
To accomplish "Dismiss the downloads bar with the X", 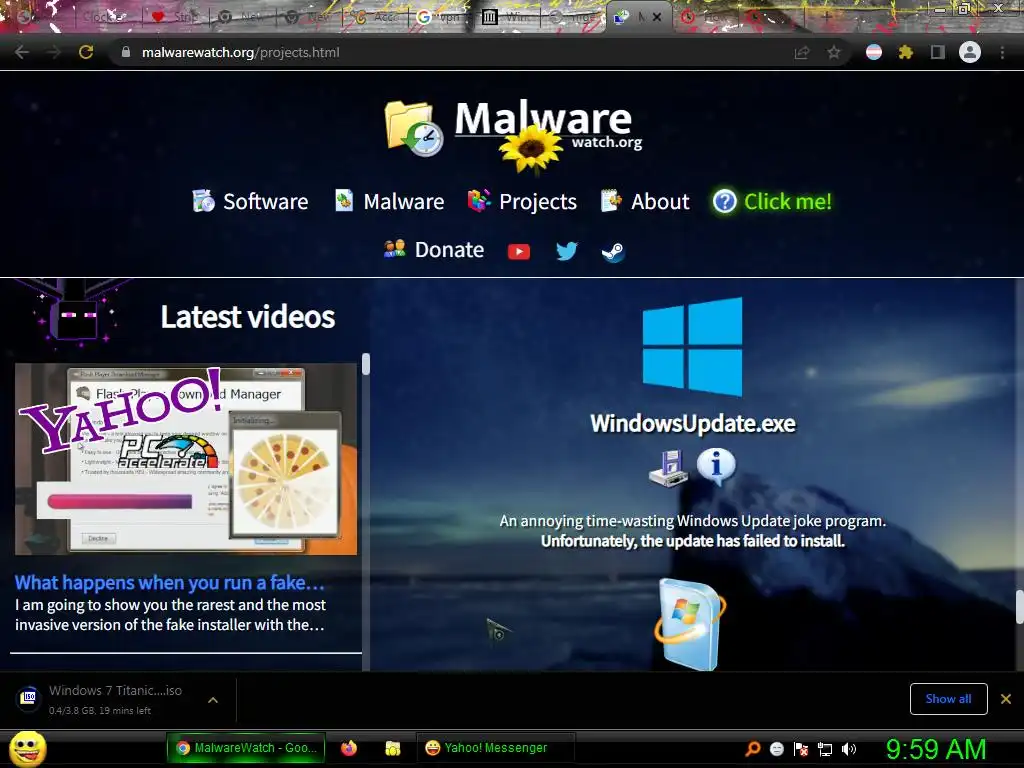I will click(1006, 699).
